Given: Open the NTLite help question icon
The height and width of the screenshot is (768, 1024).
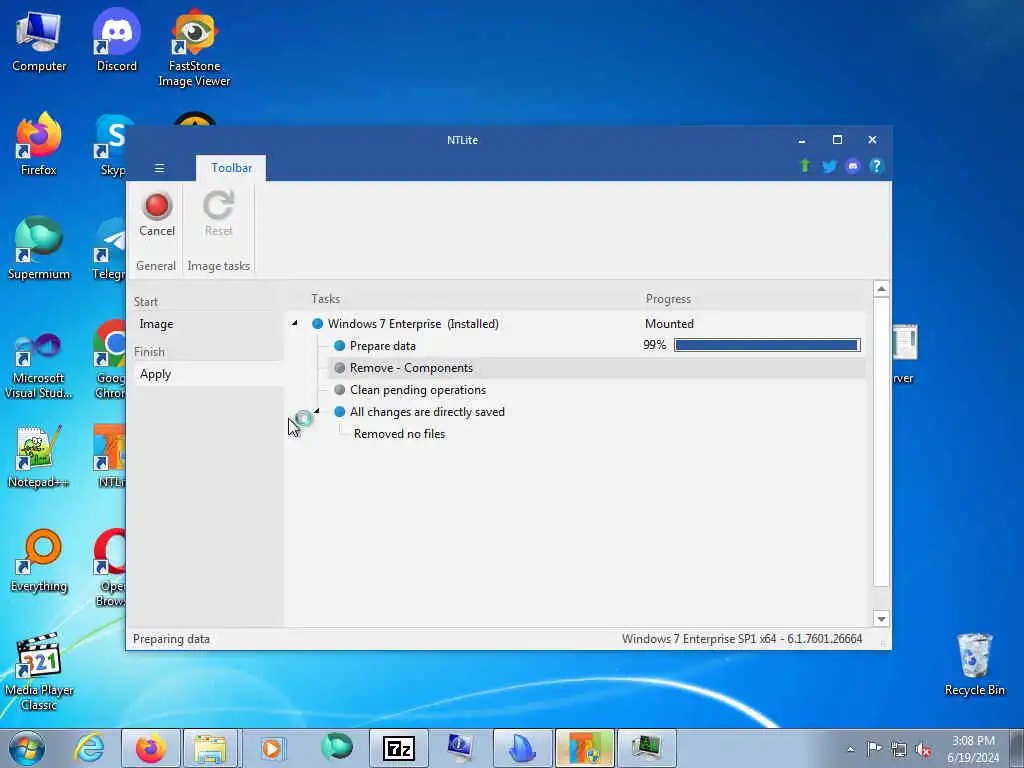Looking at the screenshot, I should coord(876,166).
